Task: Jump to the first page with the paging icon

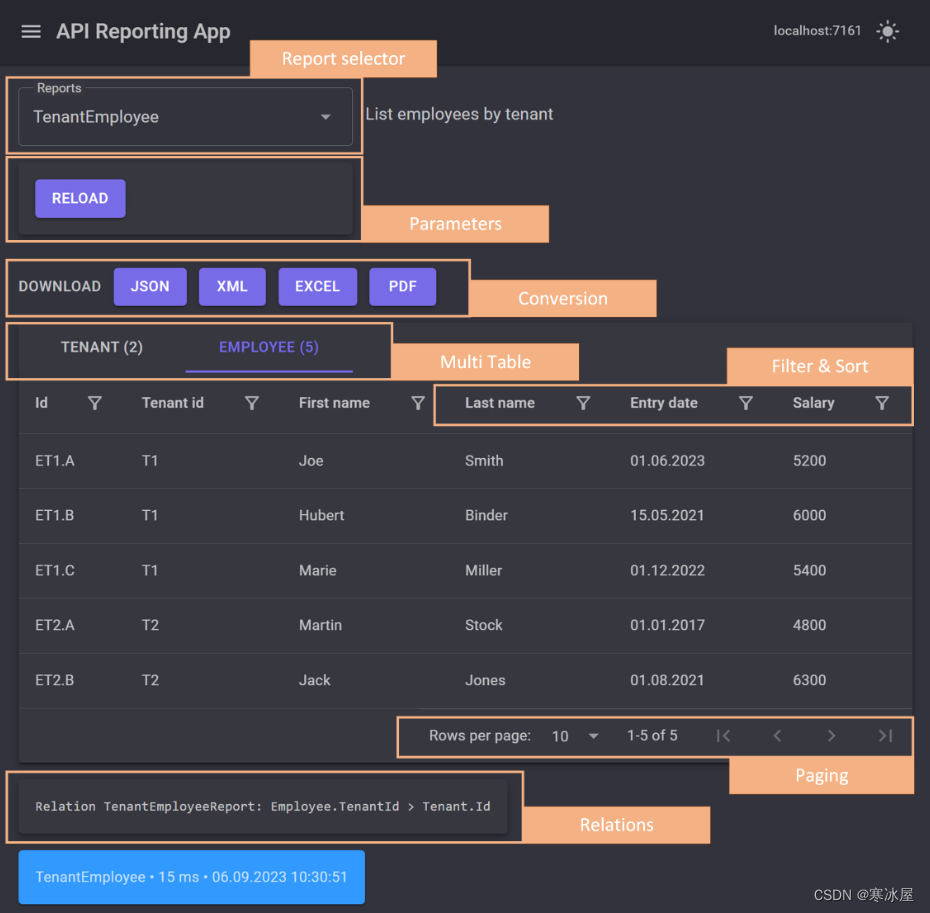Action: [x=723, y=735]
